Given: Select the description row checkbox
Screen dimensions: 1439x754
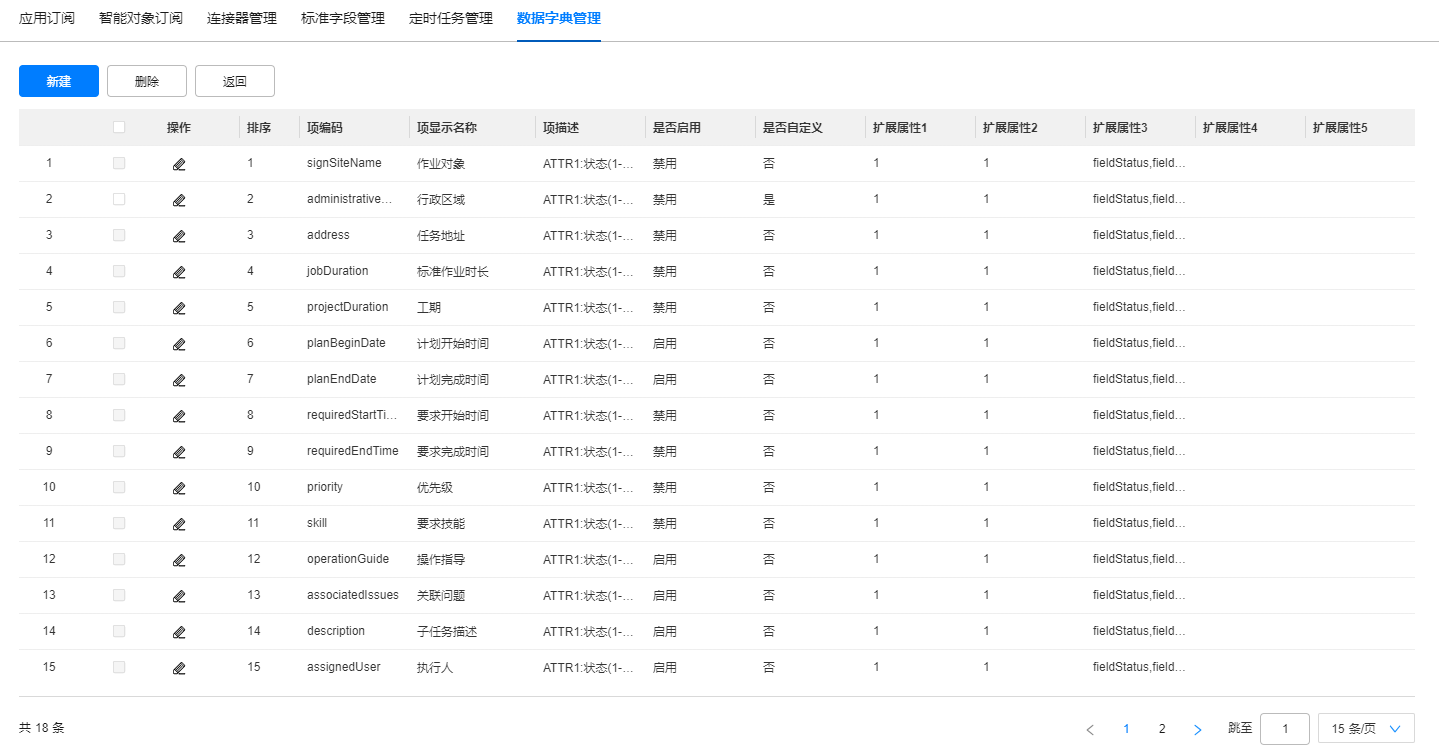Looking at the screenshot, I should [x=119, y=631].
